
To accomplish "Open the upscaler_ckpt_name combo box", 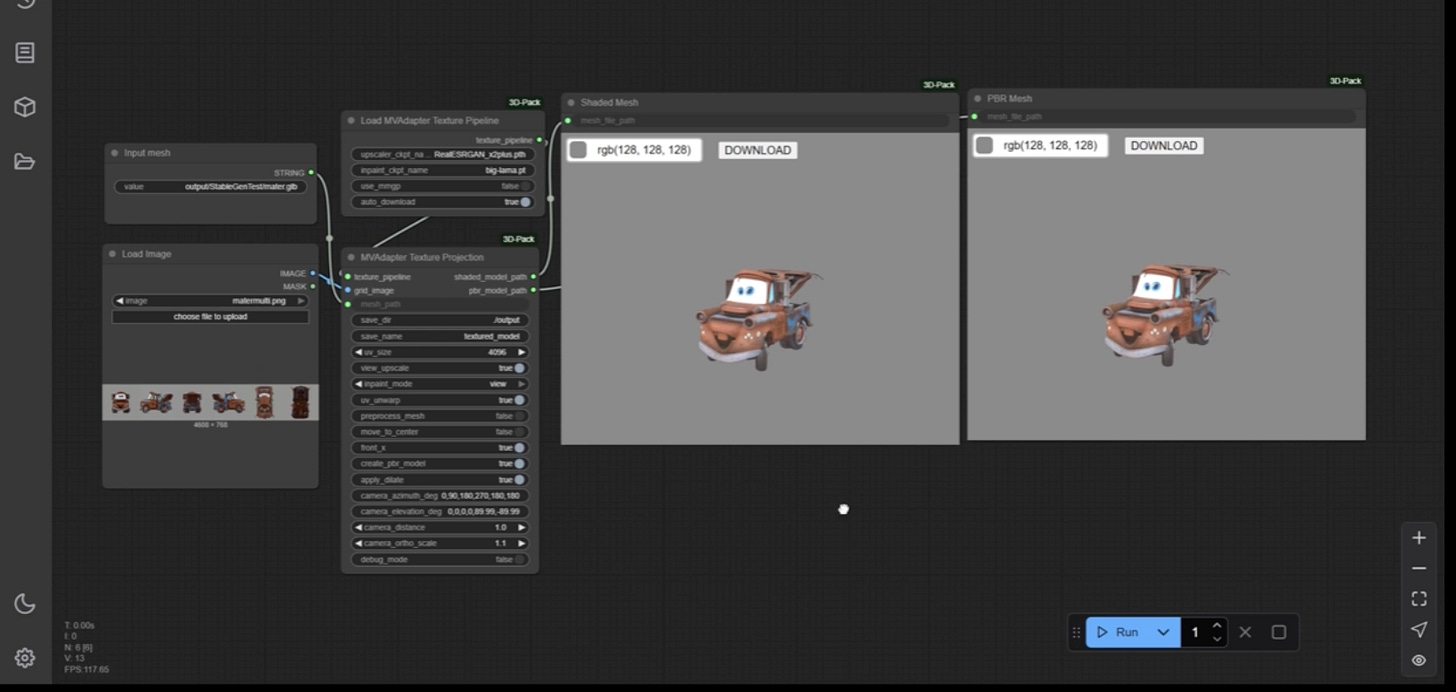I will [x=444, y=155].
